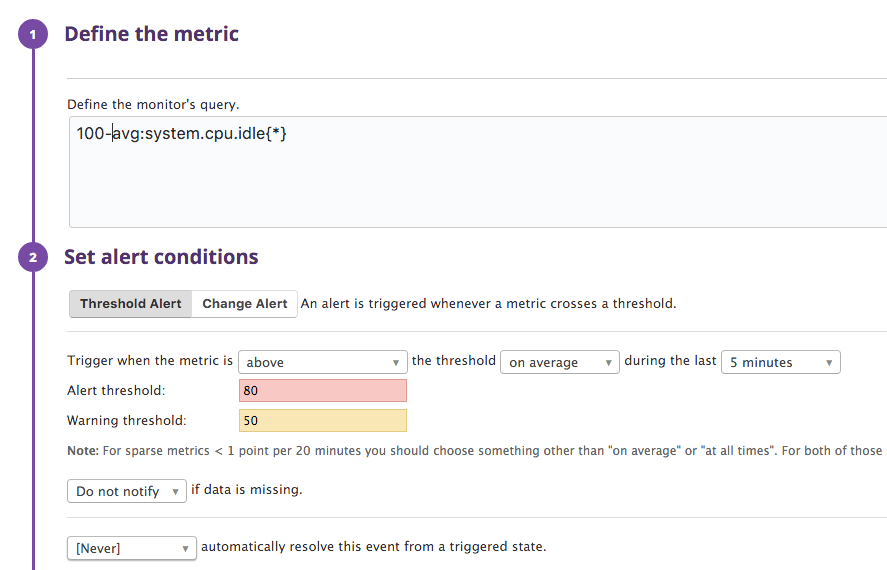This screenshot has width=887, height=570.
Task: Click the 'Warning threshold:' label
Action: [126, 421]
